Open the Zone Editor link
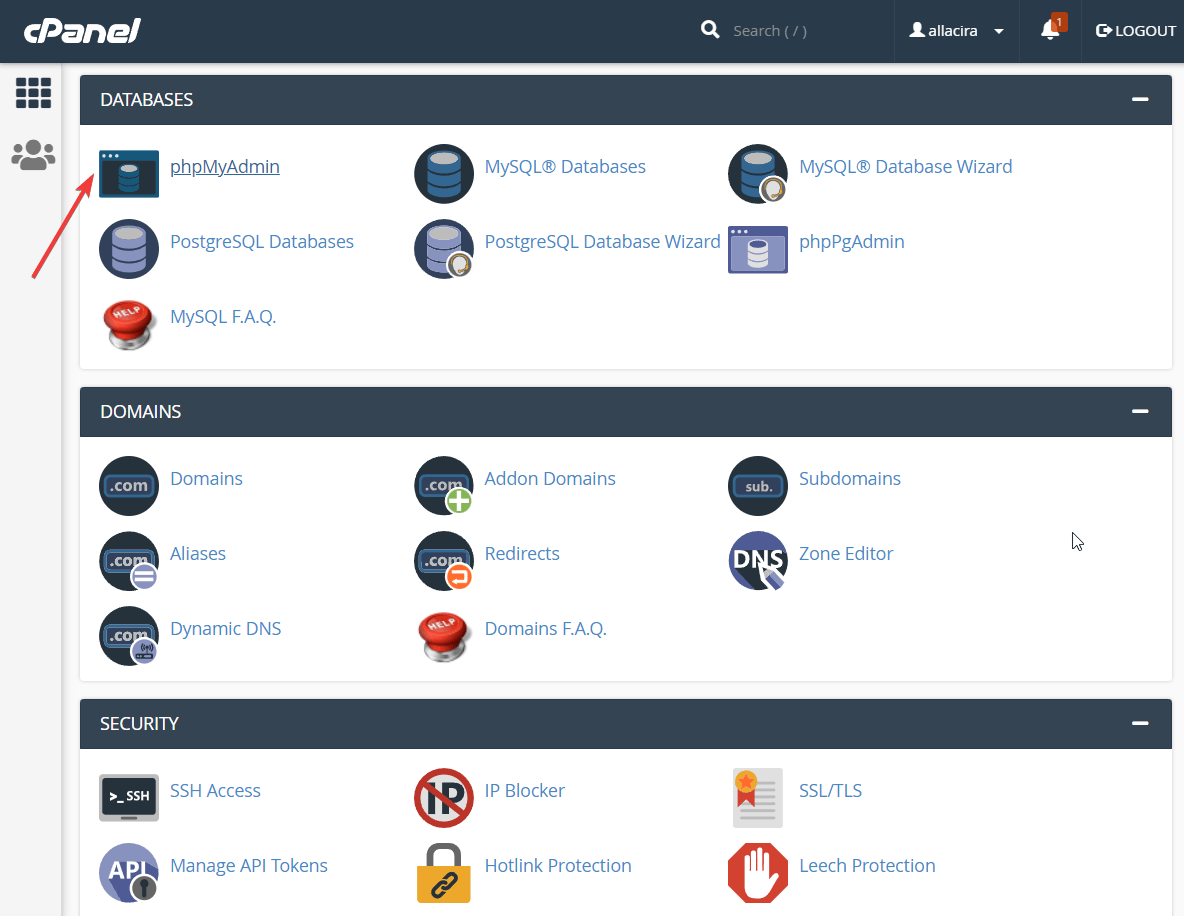Viewport: 1184px width, 916px height. [846, 554]
